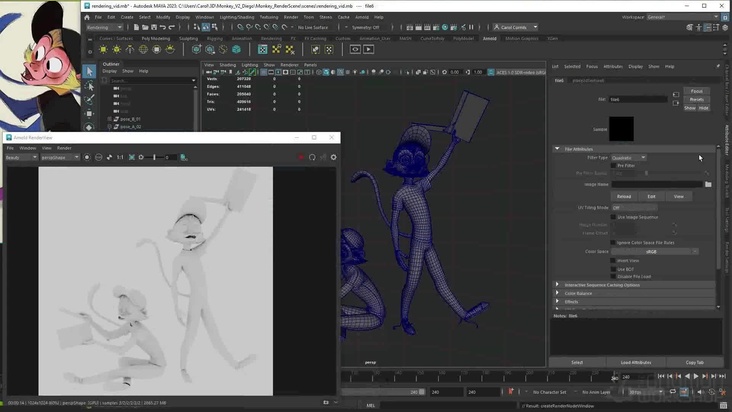Click the Reload button
Image resolution: width=732 pixels, height=412 pixels.
click(624, 196)
